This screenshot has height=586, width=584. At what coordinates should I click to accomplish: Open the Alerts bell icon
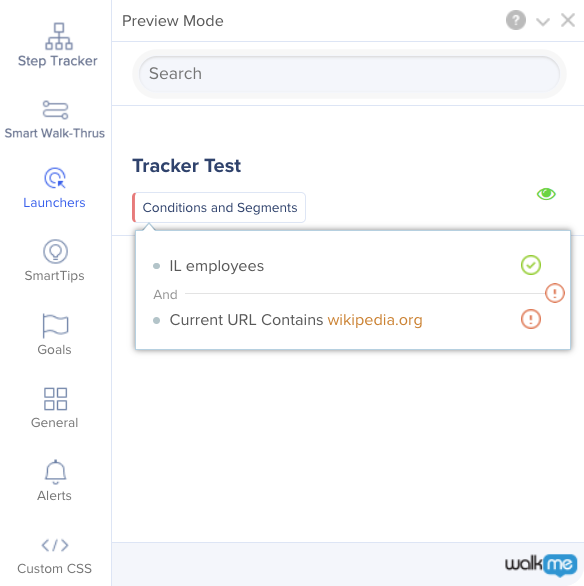pyautogui.click(x=55, y=472)
